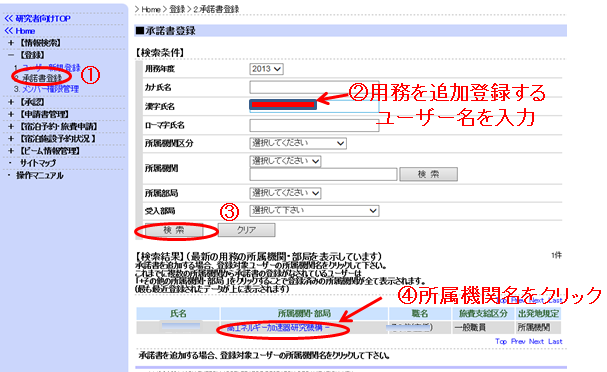Click Top pagination link below results table
The width and height of the screenshot is (607, 372).
(501, 341)
